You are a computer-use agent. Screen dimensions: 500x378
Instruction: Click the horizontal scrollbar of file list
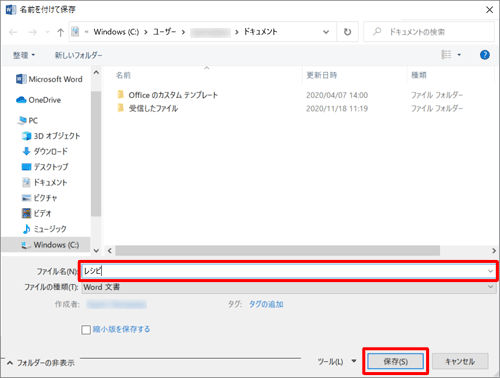pyautogui.click(x=277, y=250)
